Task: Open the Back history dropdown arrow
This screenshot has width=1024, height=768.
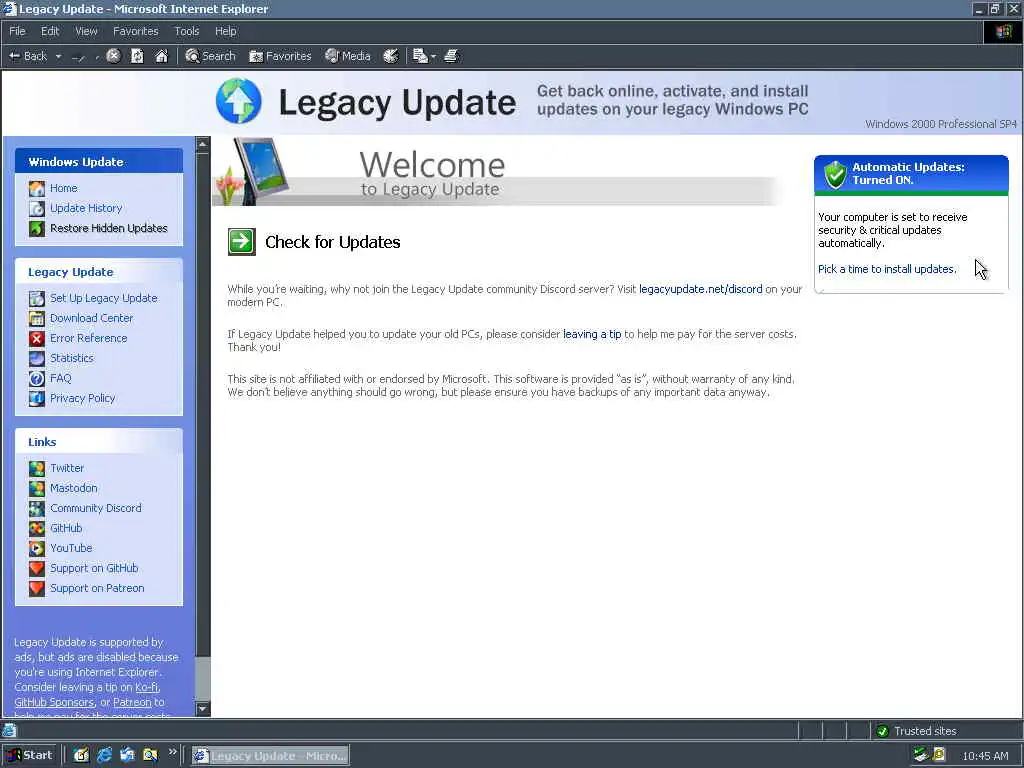Action: coord(58,56)
